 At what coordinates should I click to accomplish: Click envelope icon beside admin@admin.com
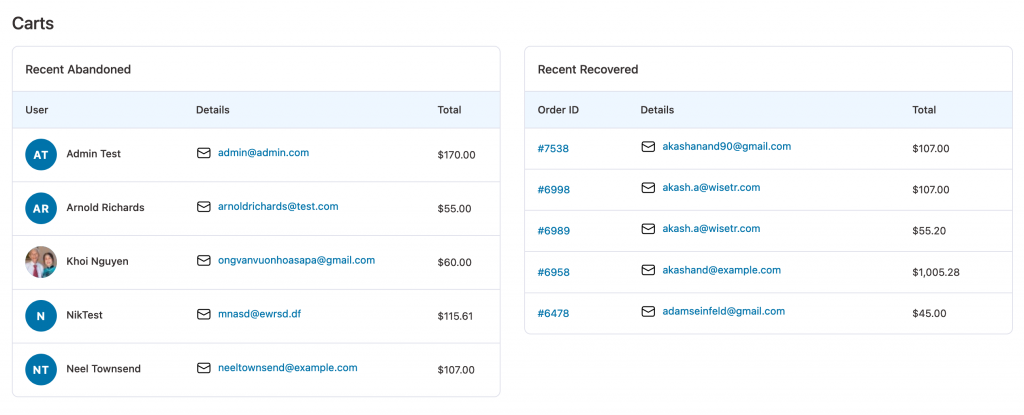coord(204,153)
